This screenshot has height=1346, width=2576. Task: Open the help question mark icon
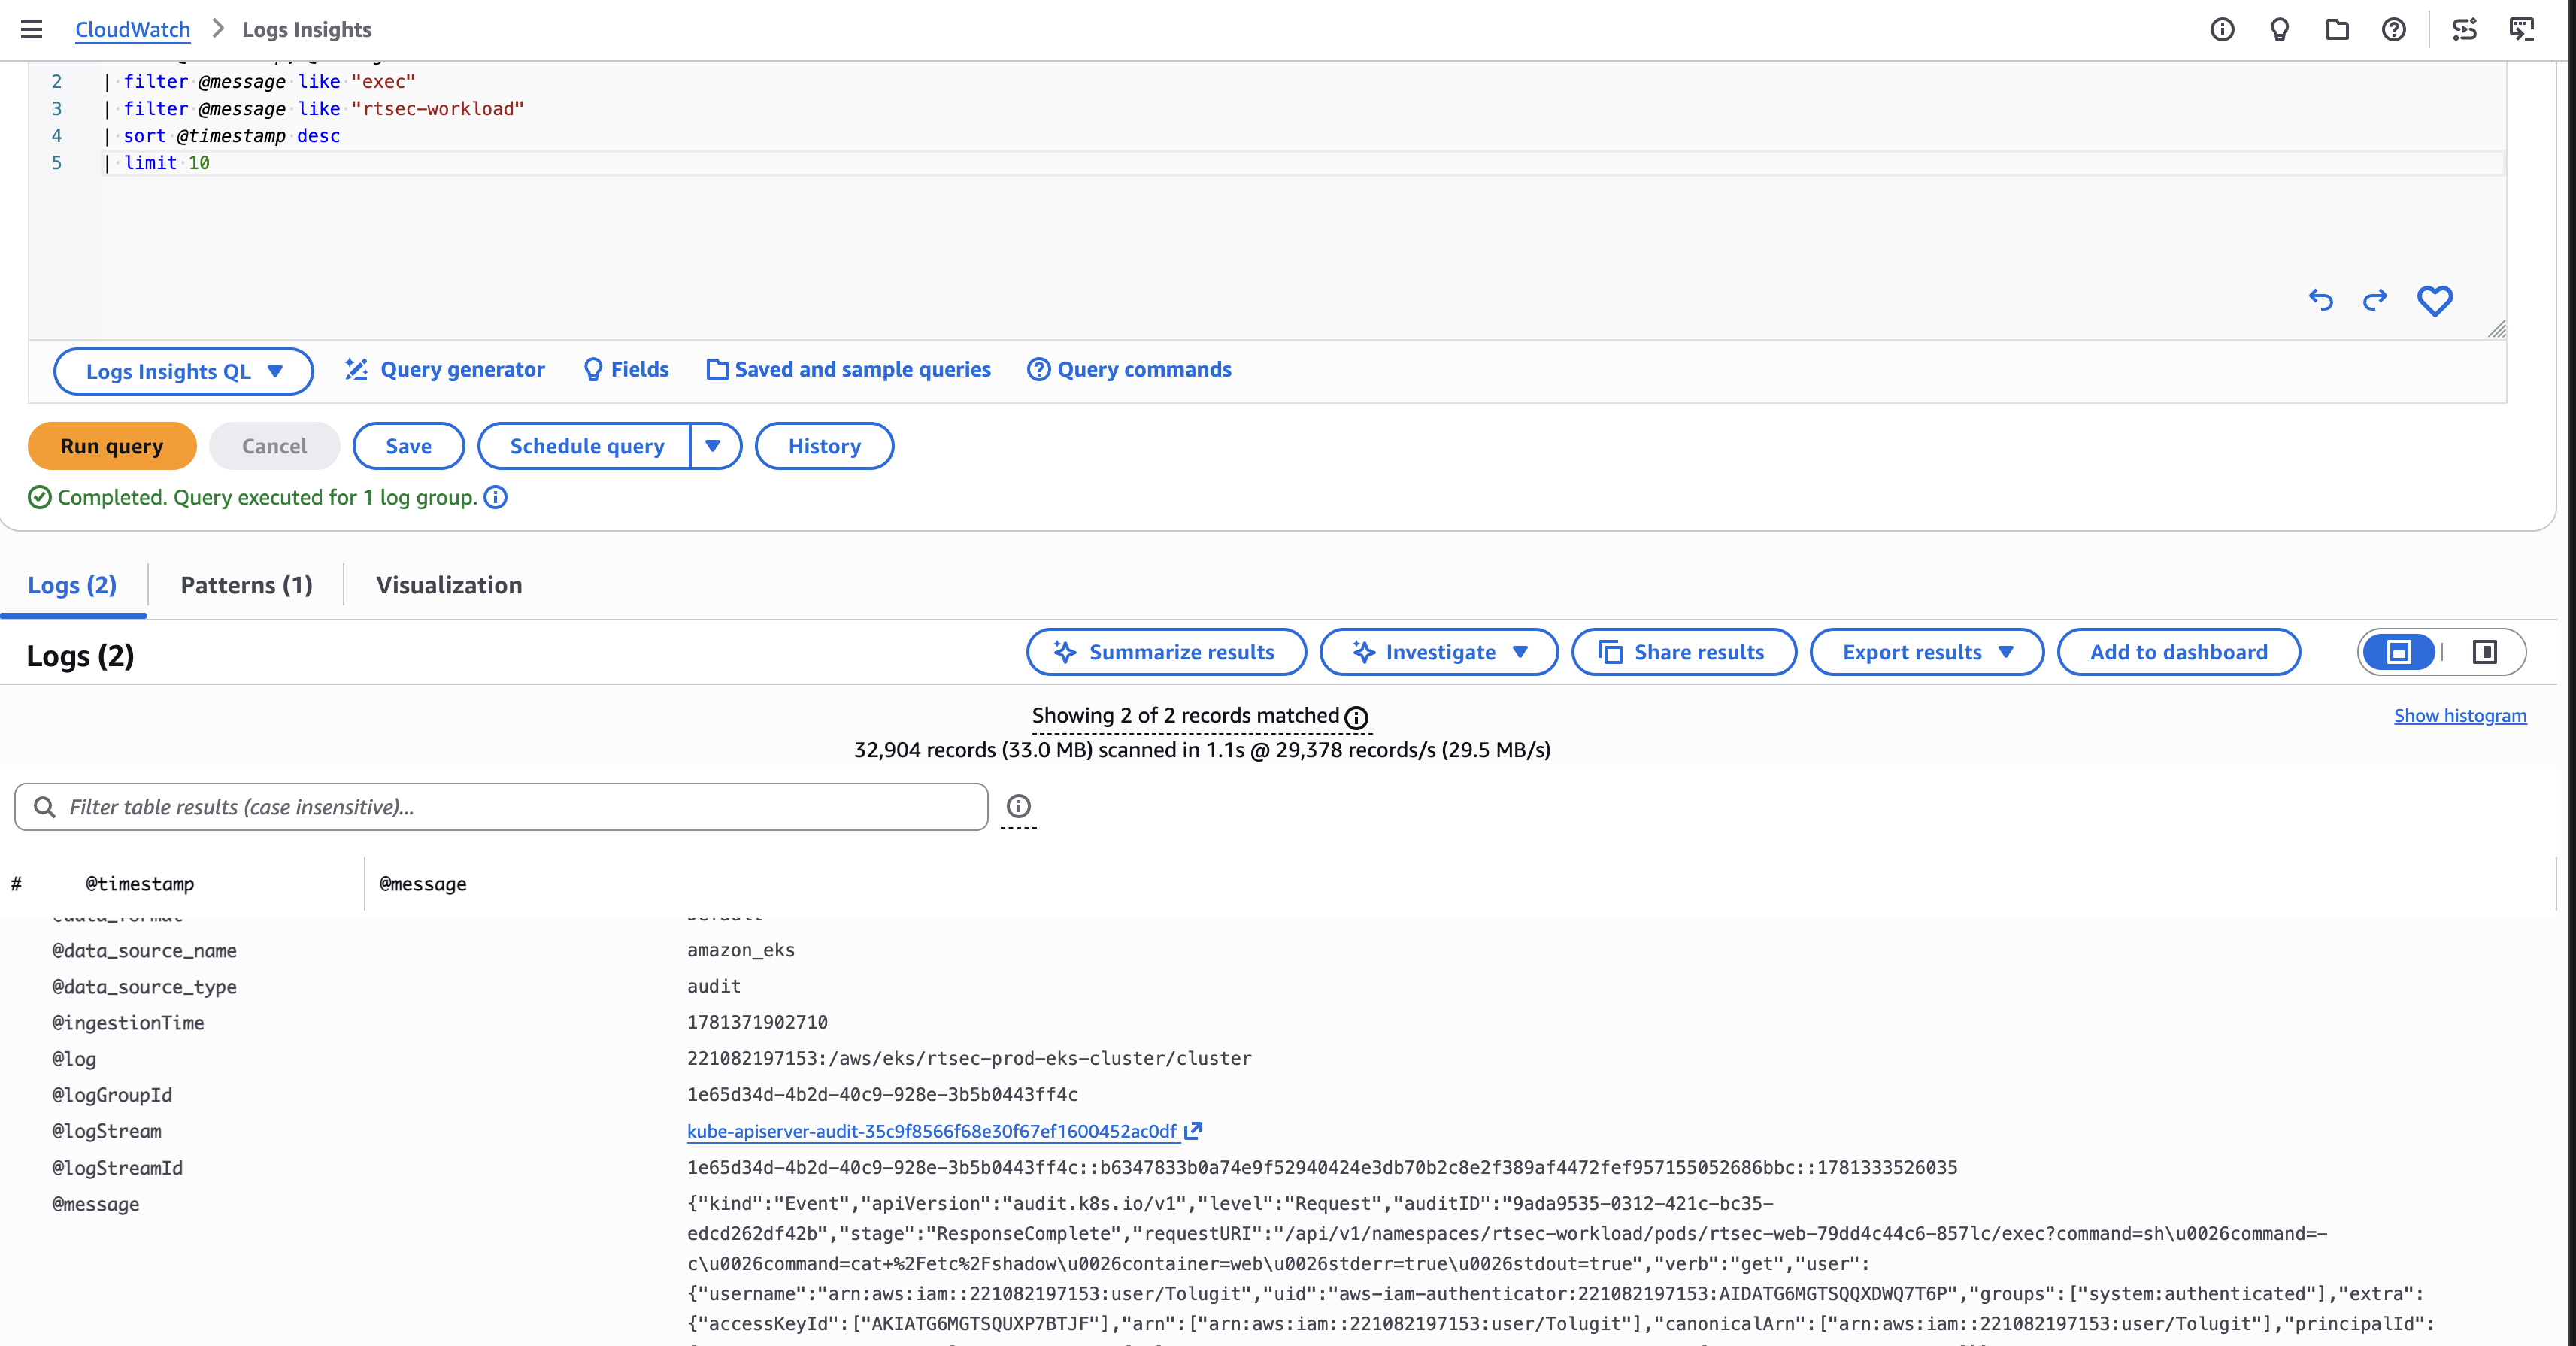click(x=2394, y=30)
